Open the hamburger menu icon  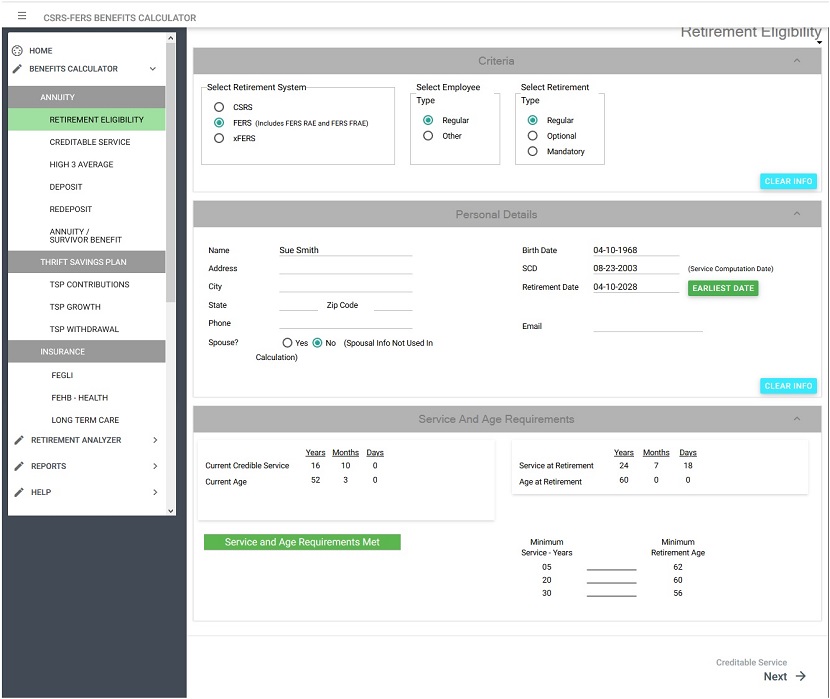point(22,16)
